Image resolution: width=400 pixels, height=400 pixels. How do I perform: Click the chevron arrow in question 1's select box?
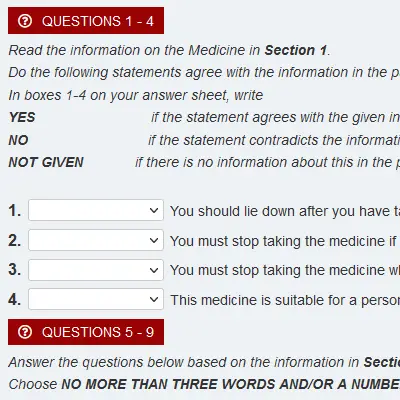154,211
